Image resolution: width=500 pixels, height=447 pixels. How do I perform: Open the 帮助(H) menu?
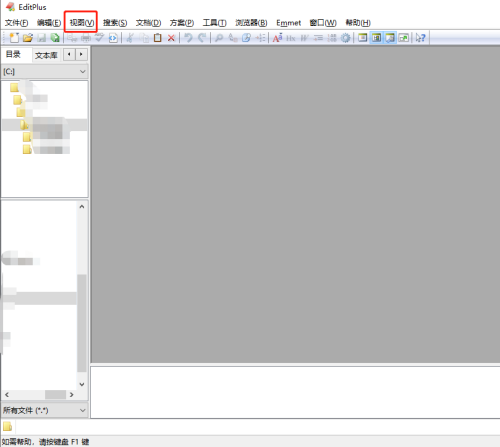(358, 23)
